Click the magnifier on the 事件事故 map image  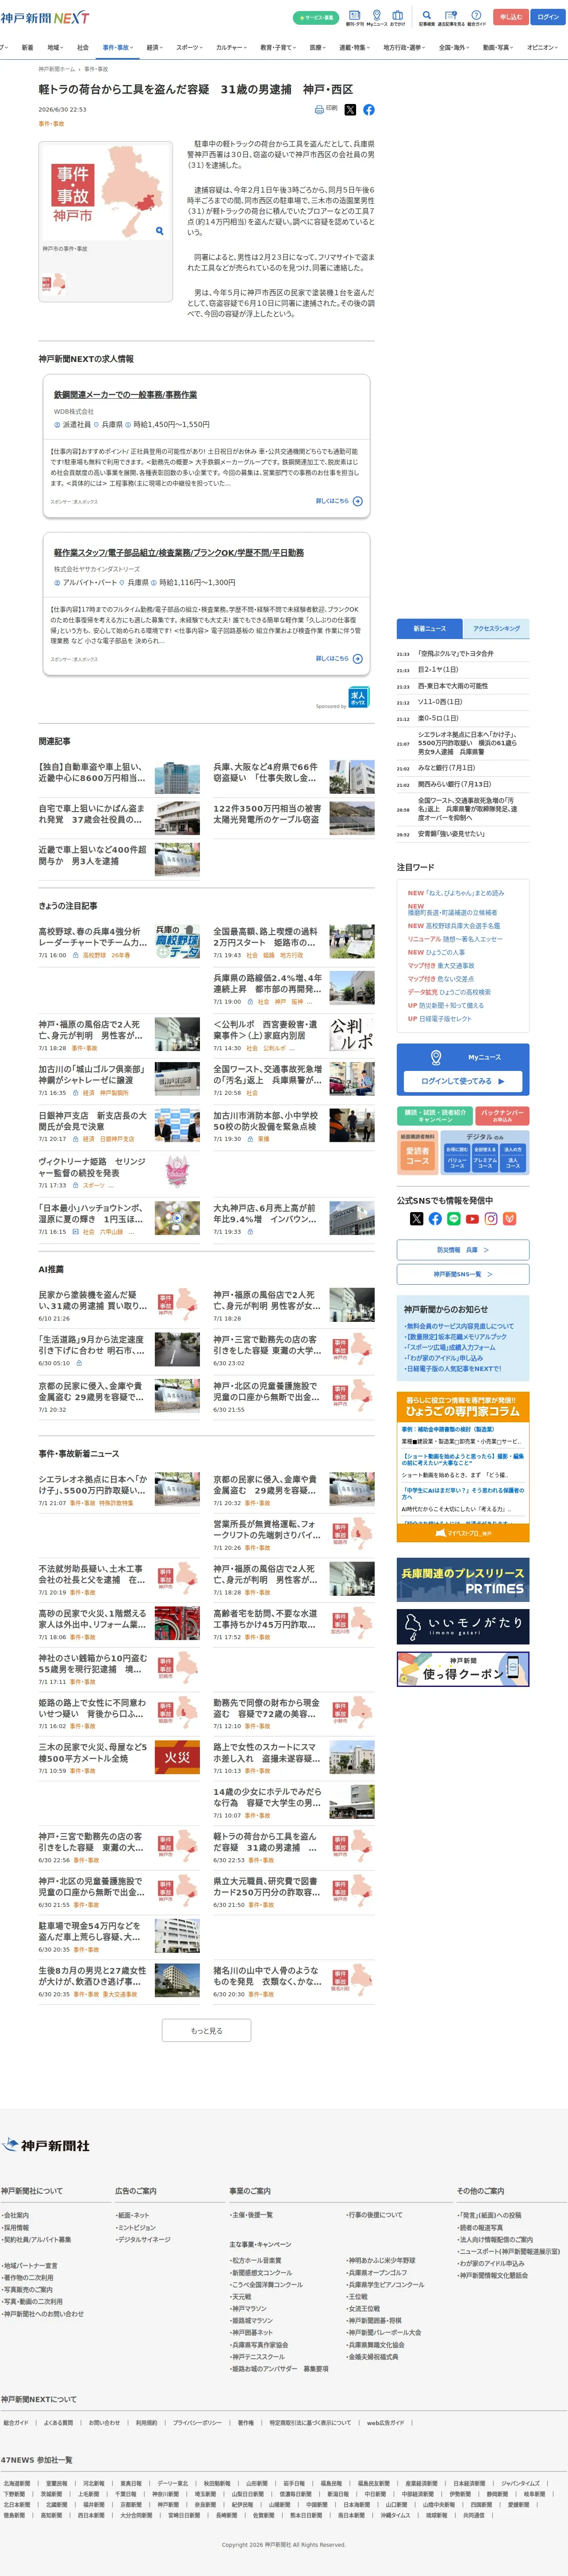click(x=159, y=231)
